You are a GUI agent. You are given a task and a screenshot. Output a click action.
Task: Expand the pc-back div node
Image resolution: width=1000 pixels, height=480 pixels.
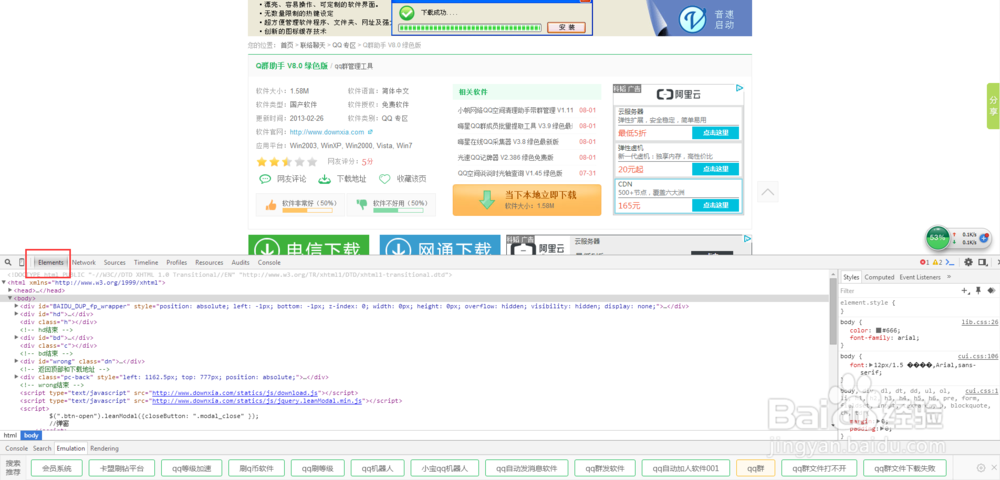[17, 377]
